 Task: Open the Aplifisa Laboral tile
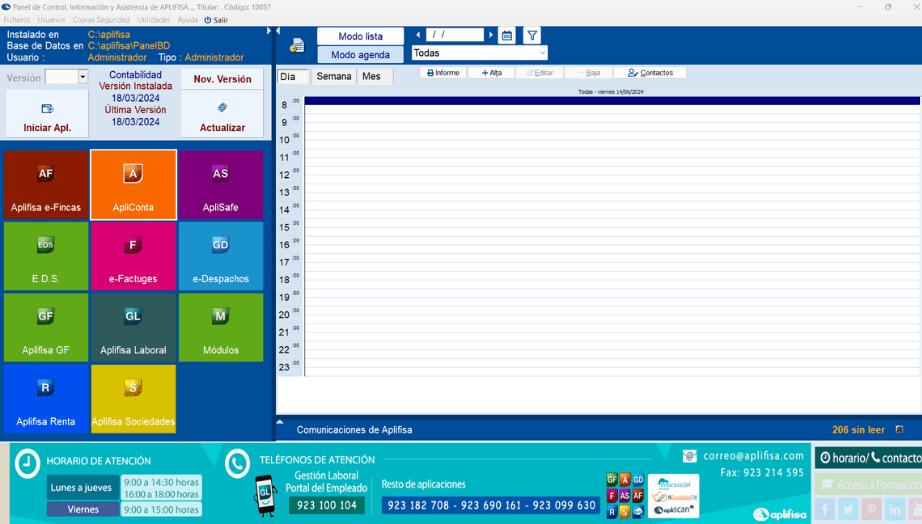133,327
